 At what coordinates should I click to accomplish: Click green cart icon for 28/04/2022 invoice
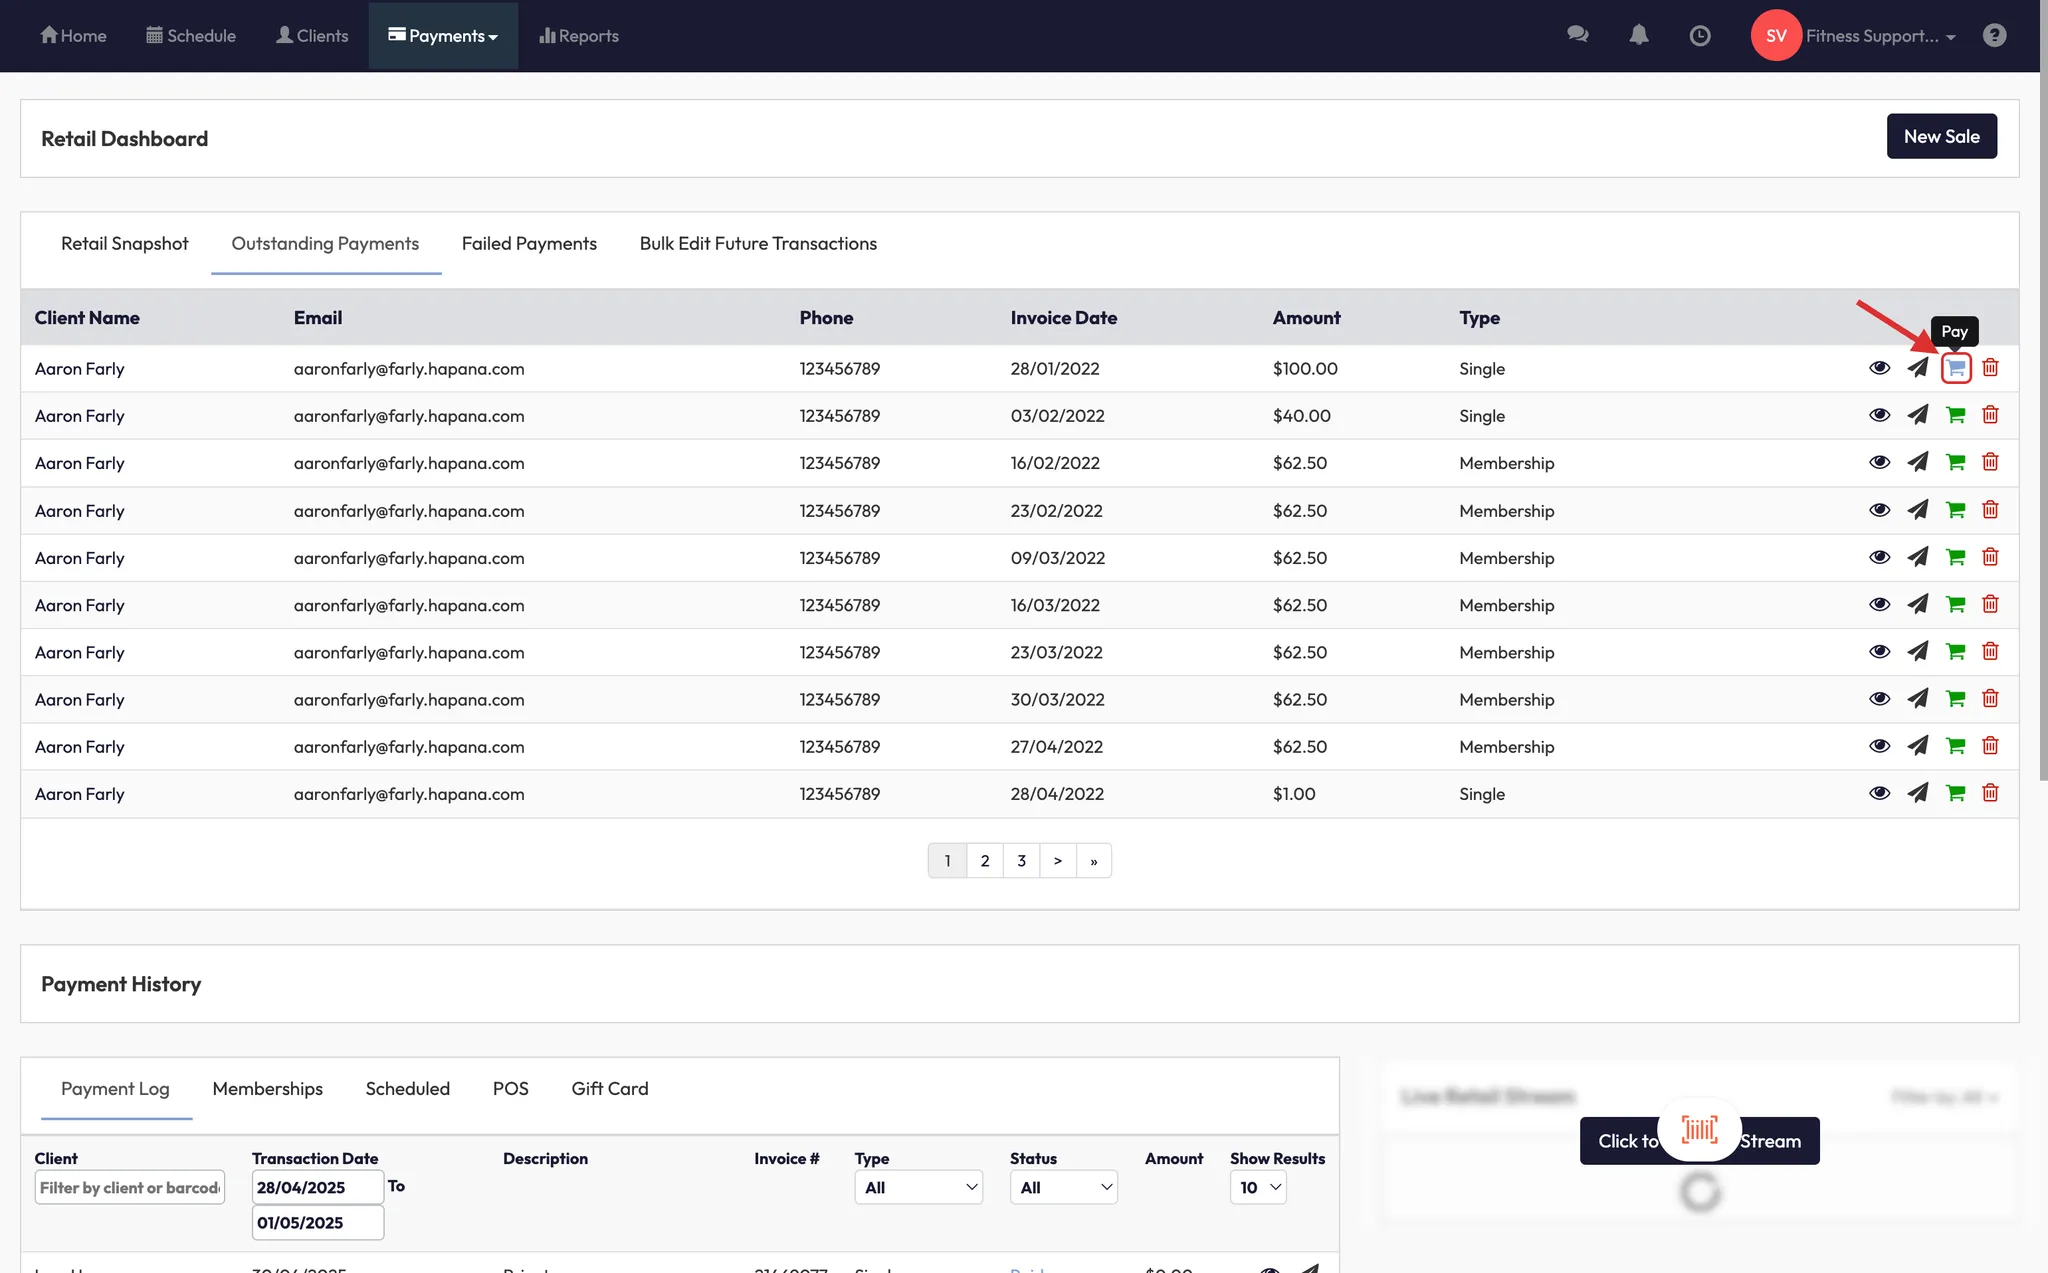click(1955, 793)
